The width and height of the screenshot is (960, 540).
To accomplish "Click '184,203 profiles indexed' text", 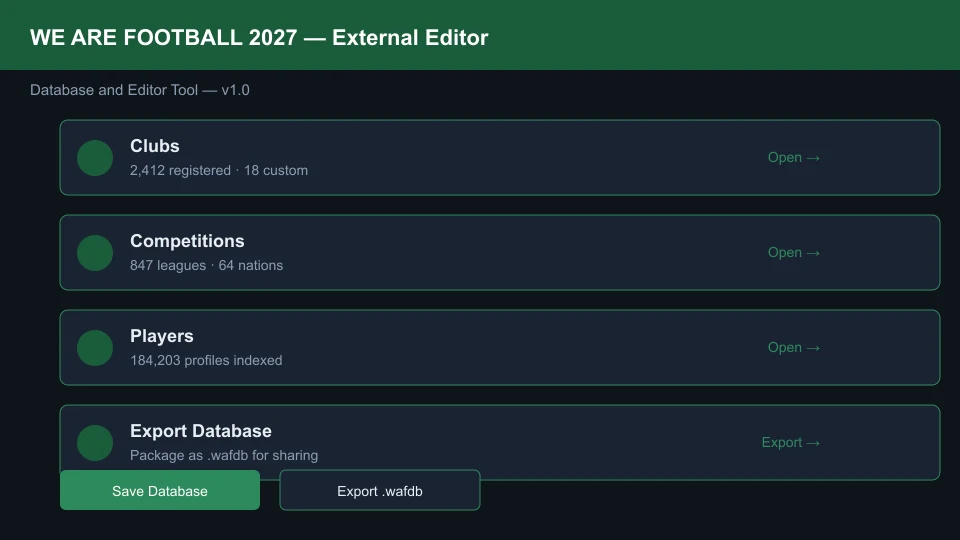I will click(x=206, y=360).
